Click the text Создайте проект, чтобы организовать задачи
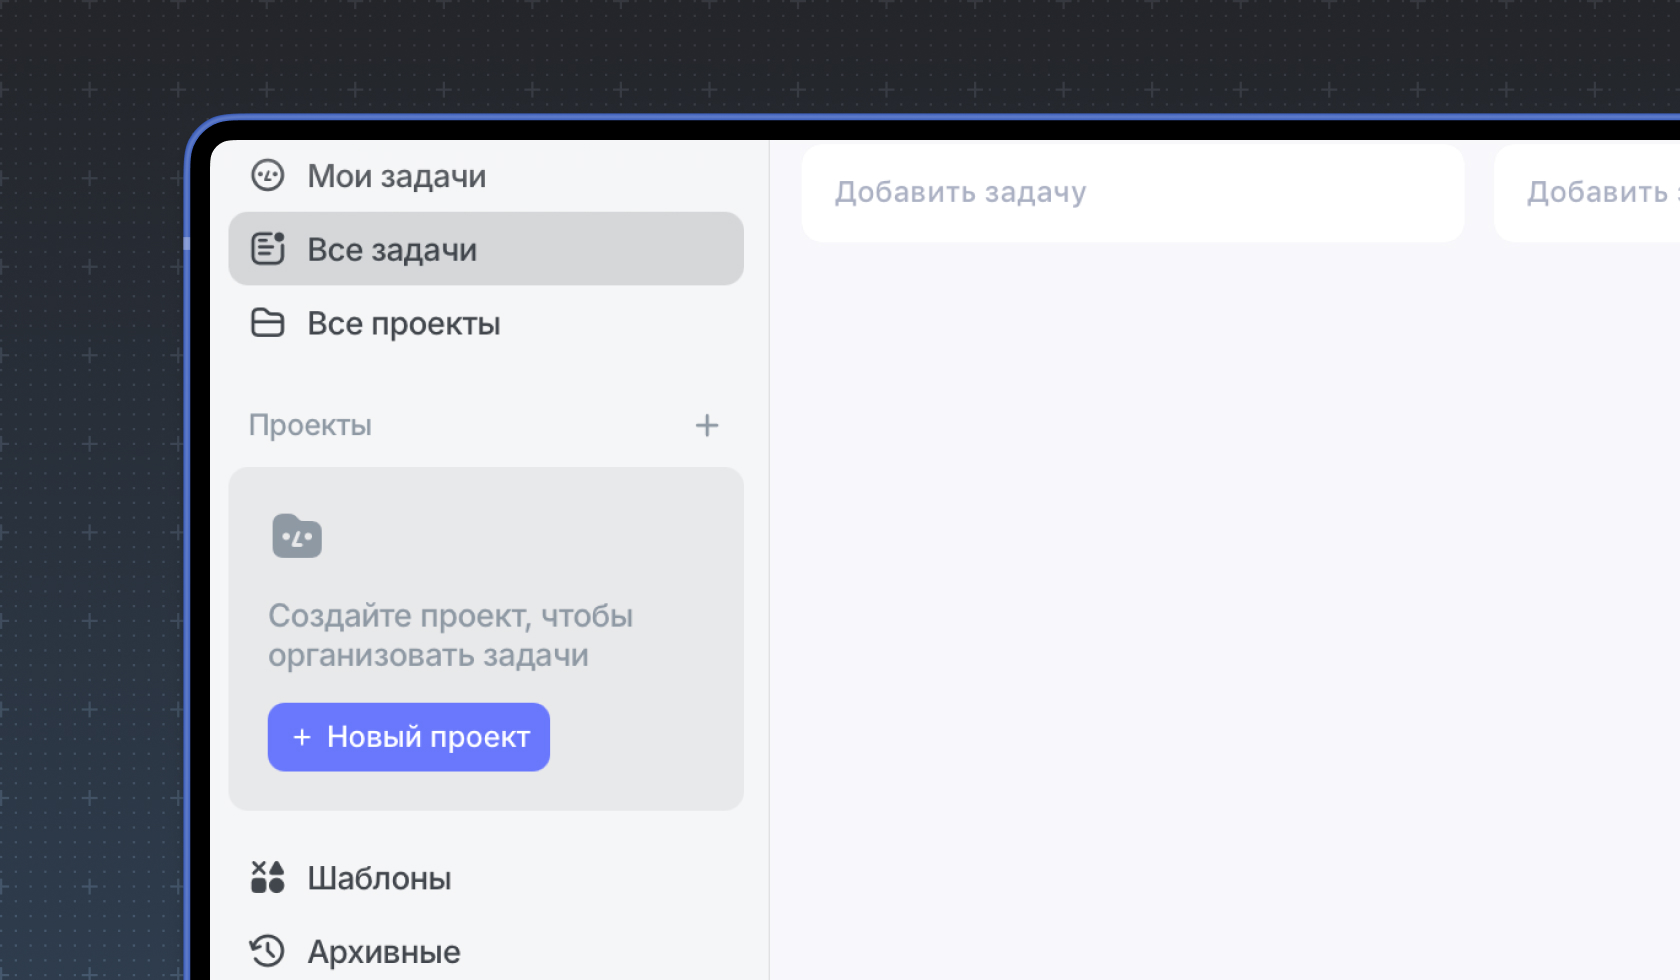Viewport: 1680px width, 980px height. click(450, 635)
